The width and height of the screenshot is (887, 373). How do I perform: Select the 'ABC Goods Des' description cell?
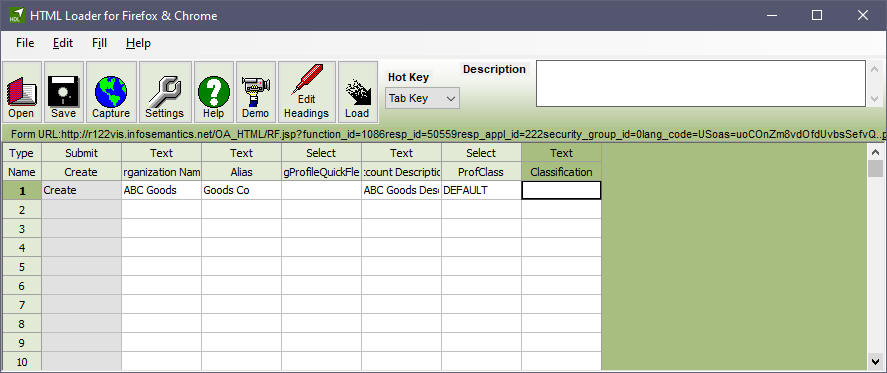[x=402, y=190]
